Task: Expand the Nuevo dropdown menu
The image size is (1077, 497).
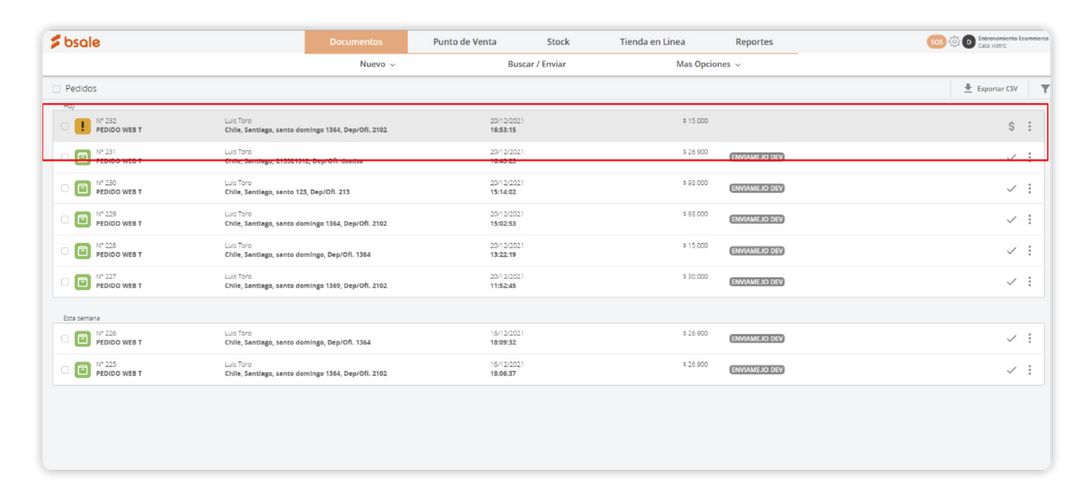Action: (377, 64)
